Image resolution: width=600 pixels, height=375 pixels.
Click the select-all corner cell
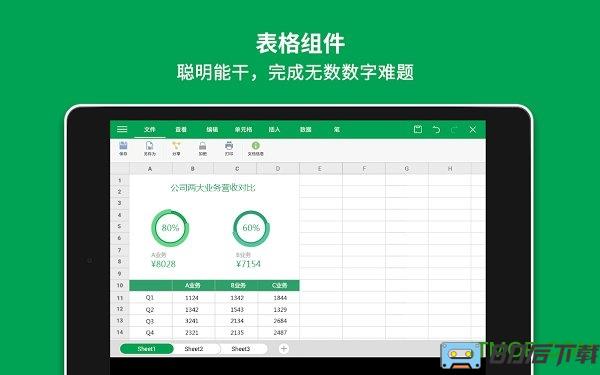pos(120,168)
